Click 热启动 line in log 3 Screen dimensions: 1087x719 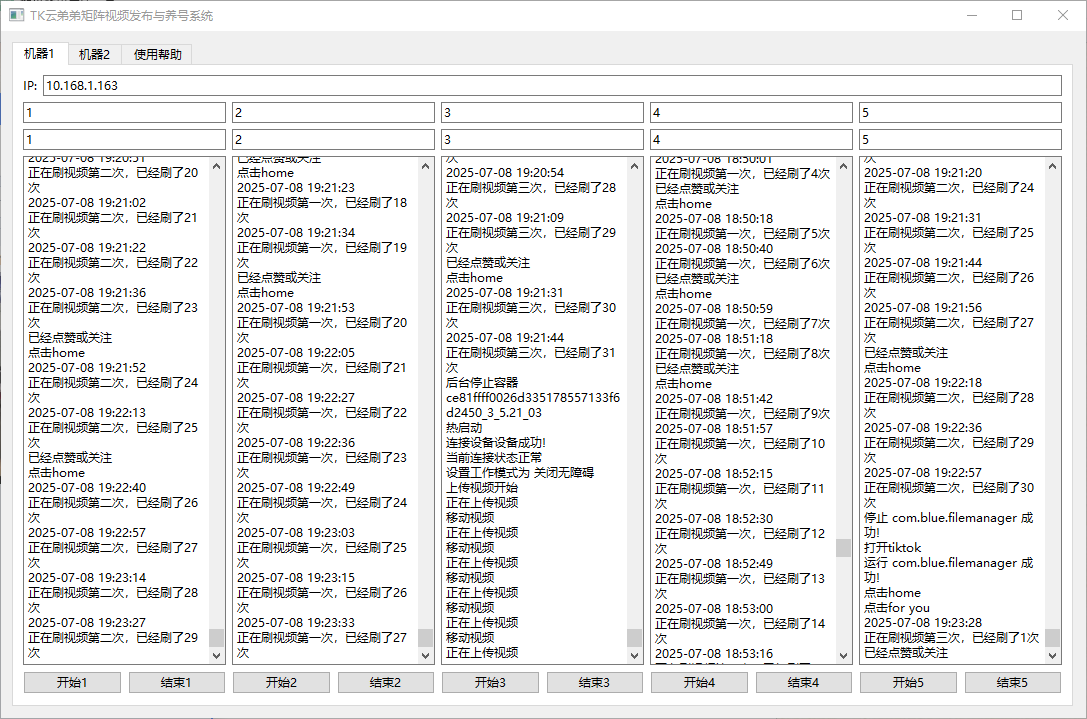pos(464,428)
